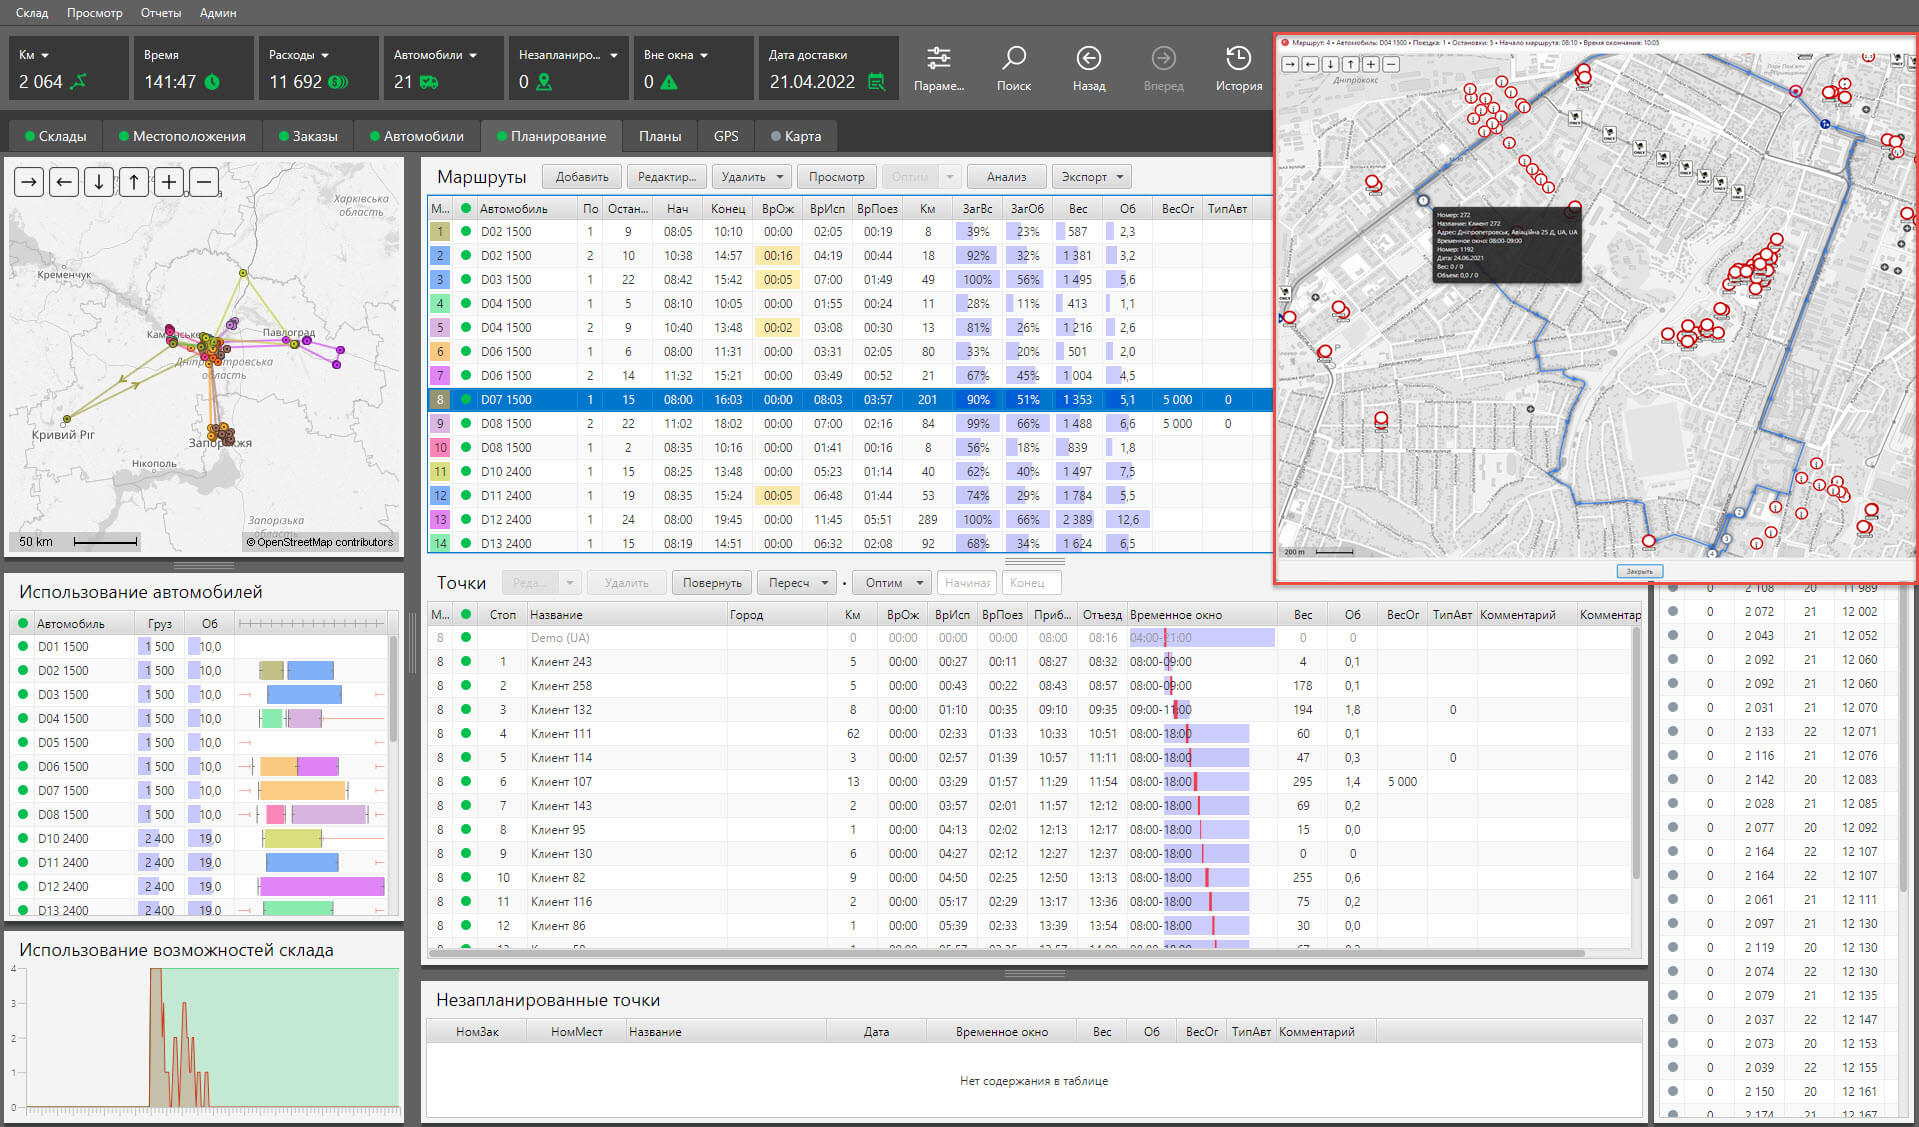This screenshot has width=1919, height=1127.
Task: Open the Экспорт dropdown
Action: [x=1119, y=177]
